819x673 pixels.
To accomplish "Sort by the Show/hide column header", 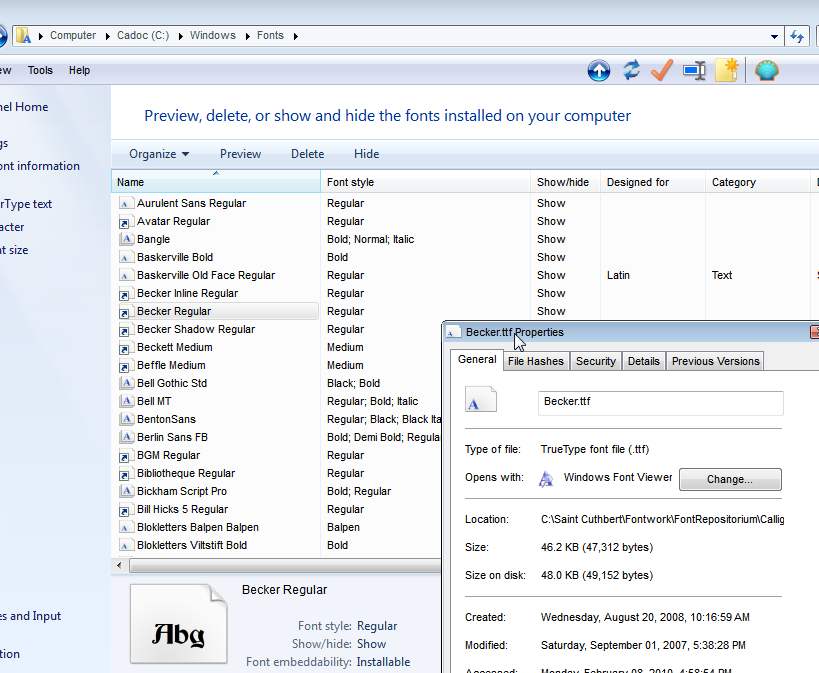I will 565,182.
